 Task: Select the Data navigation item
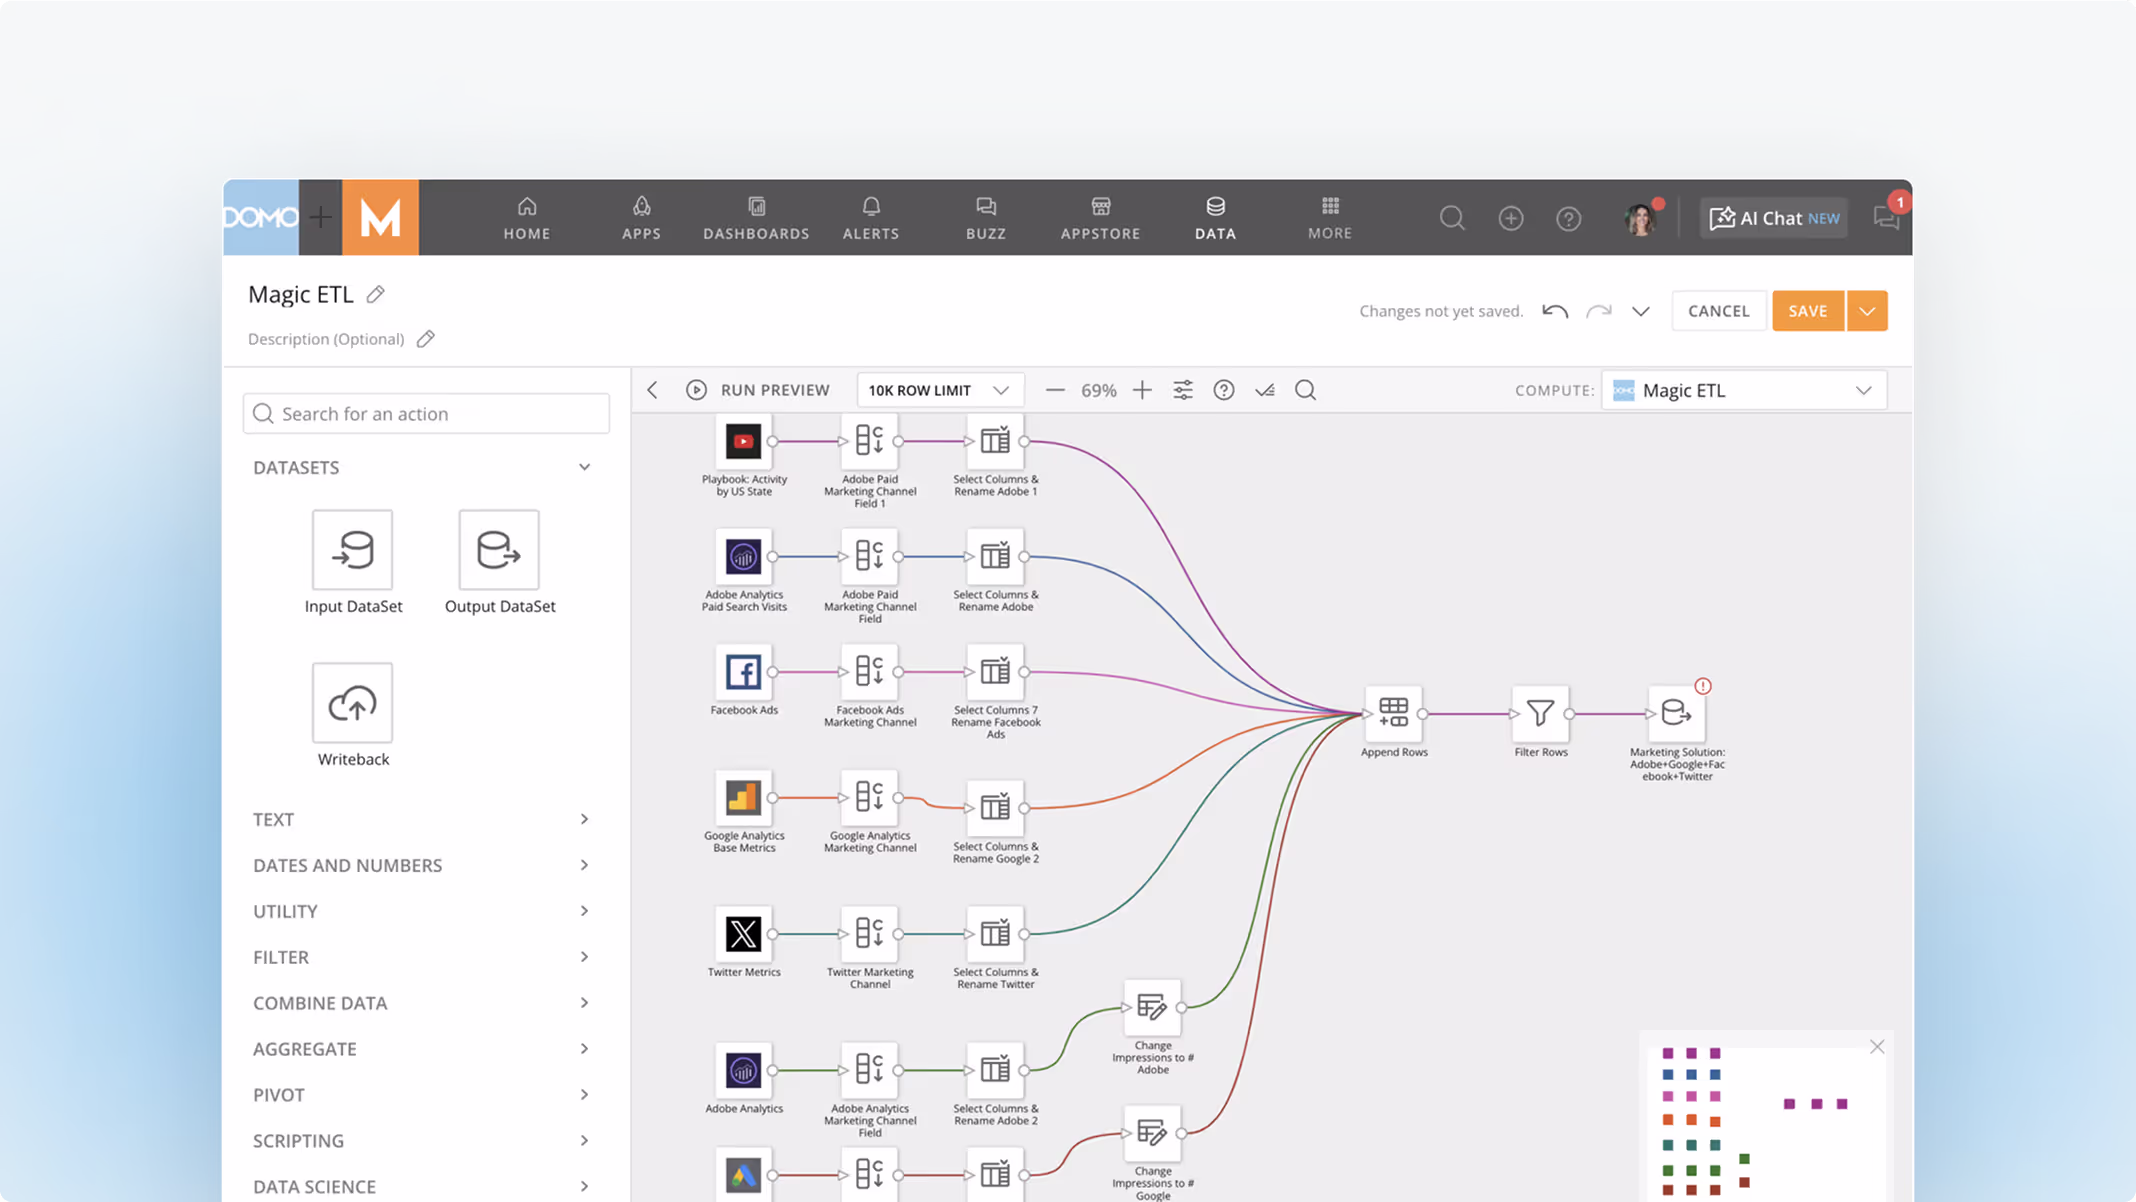click(x=1215, y=218)
